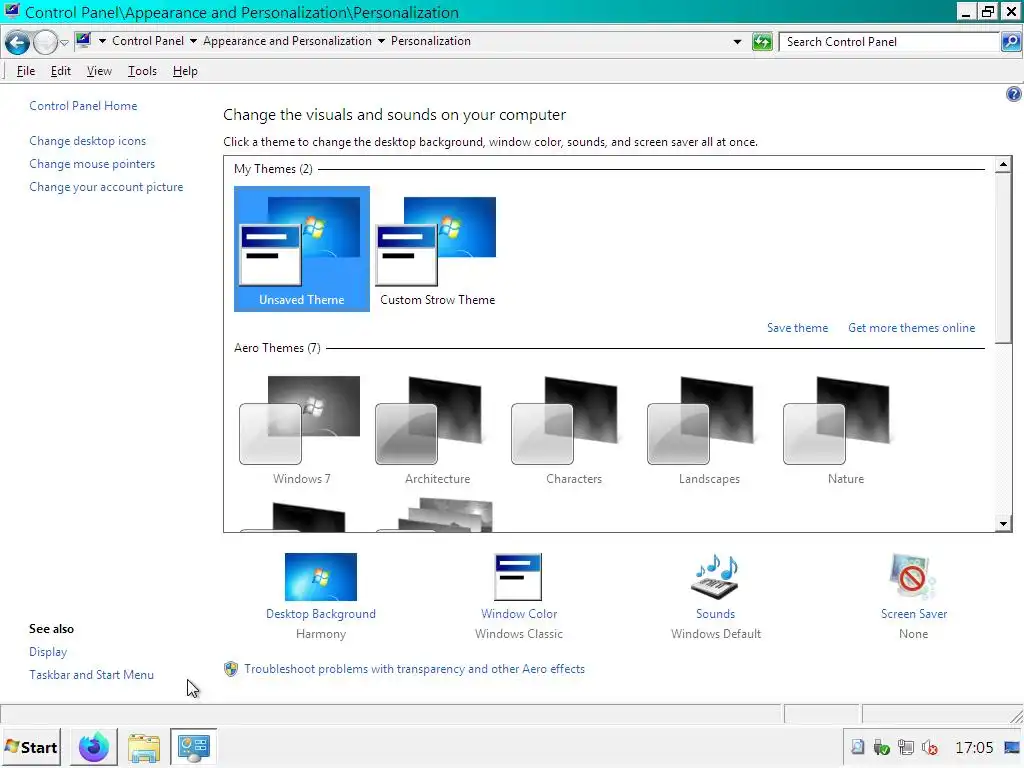The image size is (1024, 768).
Task: Open the View menu
Action: [x=99, y=71]
